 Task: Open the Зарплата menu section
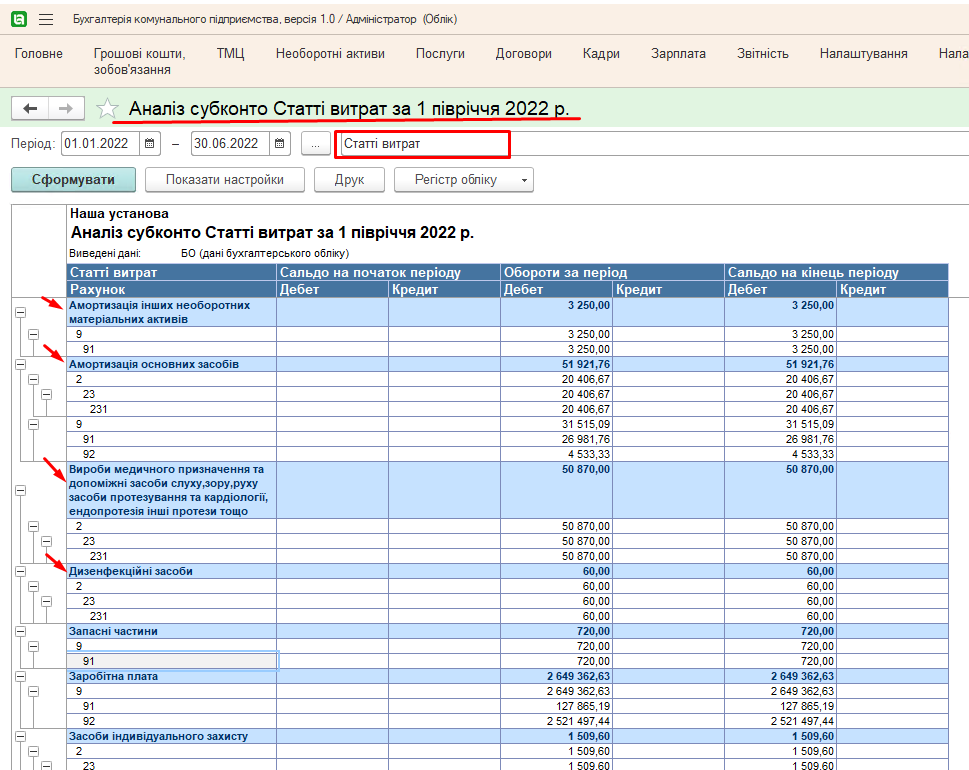click(678, 54)
